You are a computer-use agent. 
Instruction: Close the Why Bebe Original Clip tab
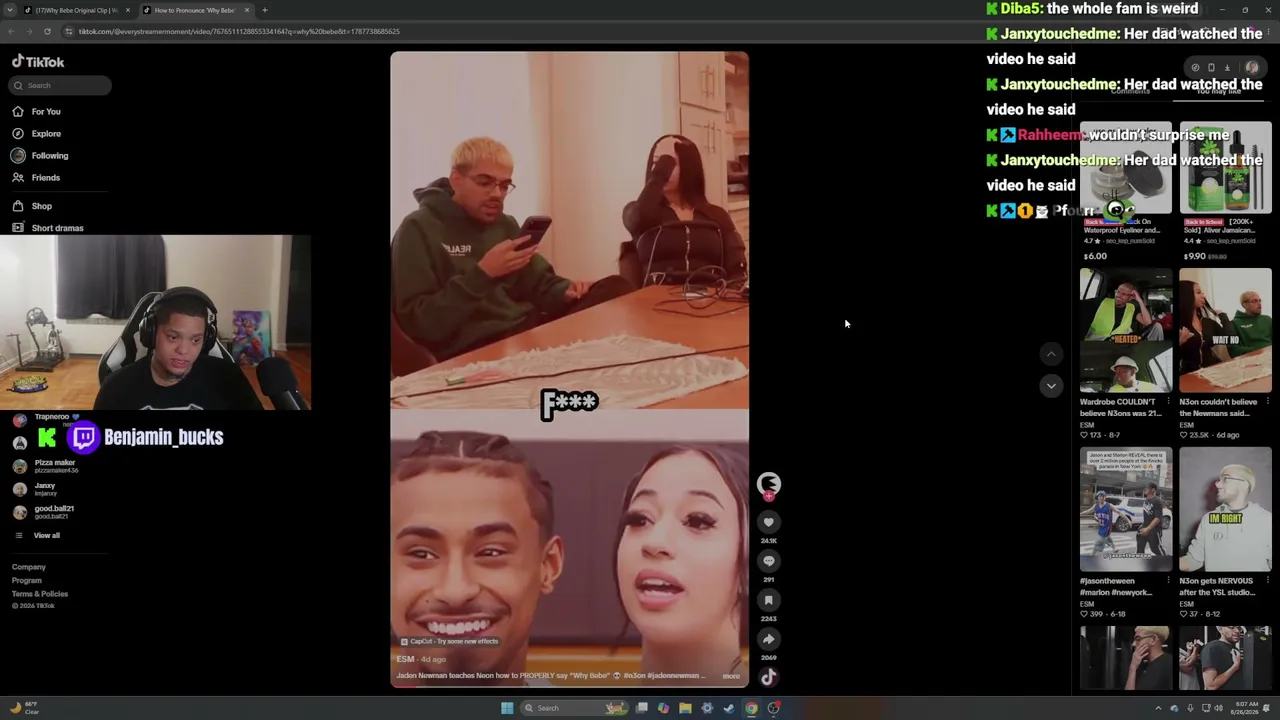click(127, 10)
